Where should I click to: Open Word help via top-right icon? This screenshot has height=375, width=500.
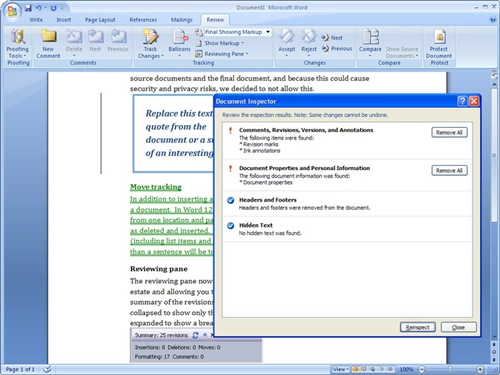(493, 20)
